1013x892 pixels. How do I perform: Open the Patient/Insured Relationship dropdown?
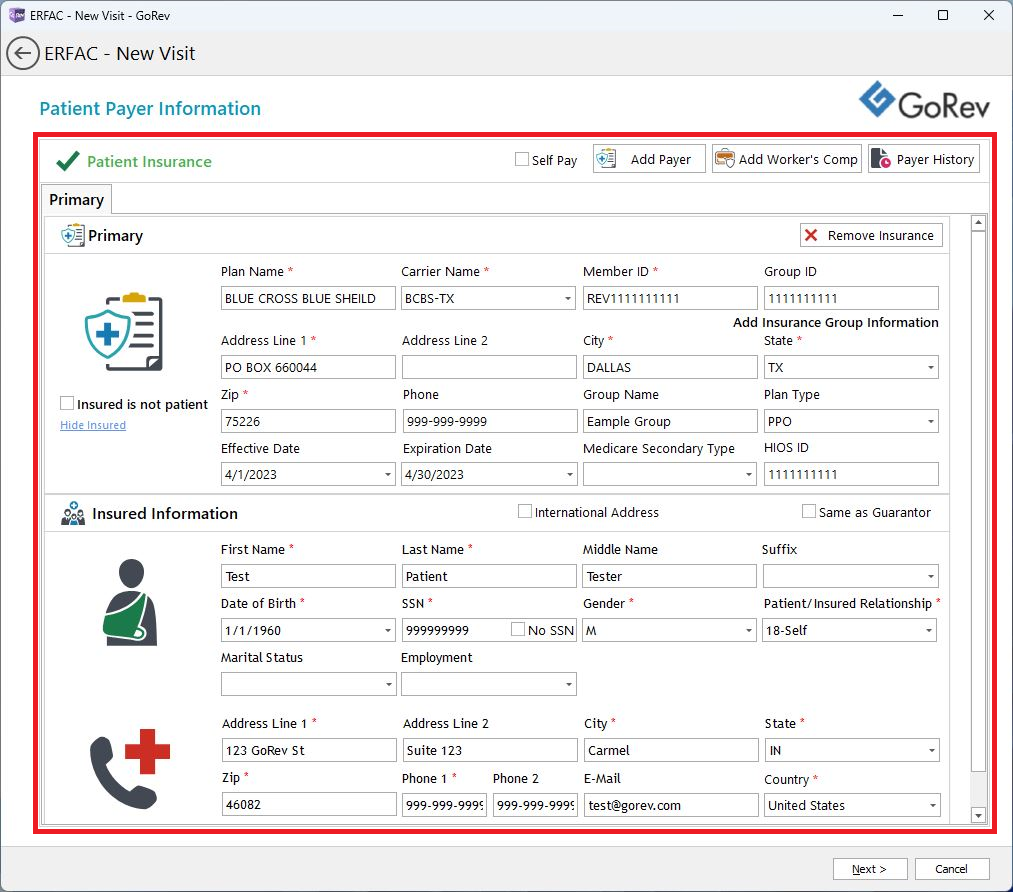pos(928,630)
